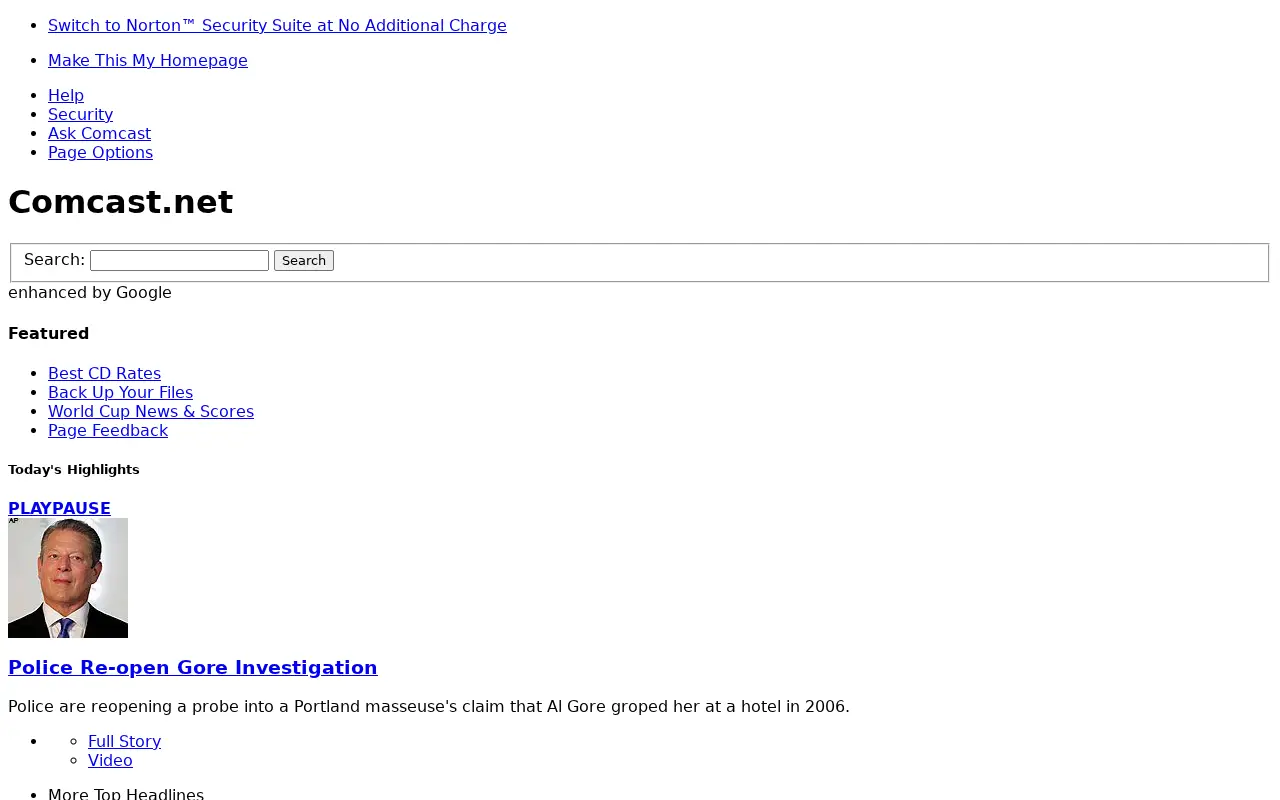Click the Today's Highlights heading
Image resolution: width=1280 pixels, height=800 pixels.
click(74, 469)
